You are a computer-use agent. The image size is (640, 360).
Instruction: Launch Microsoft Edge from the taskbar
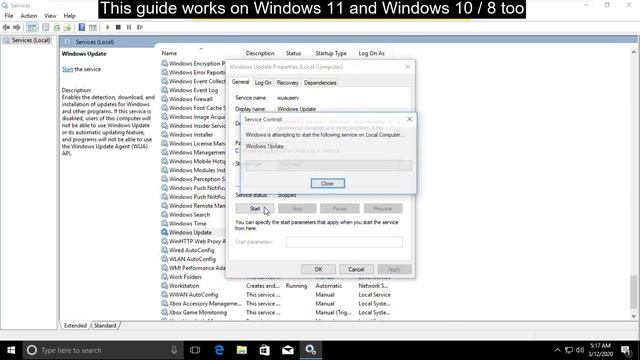click(x=219, y=350)
